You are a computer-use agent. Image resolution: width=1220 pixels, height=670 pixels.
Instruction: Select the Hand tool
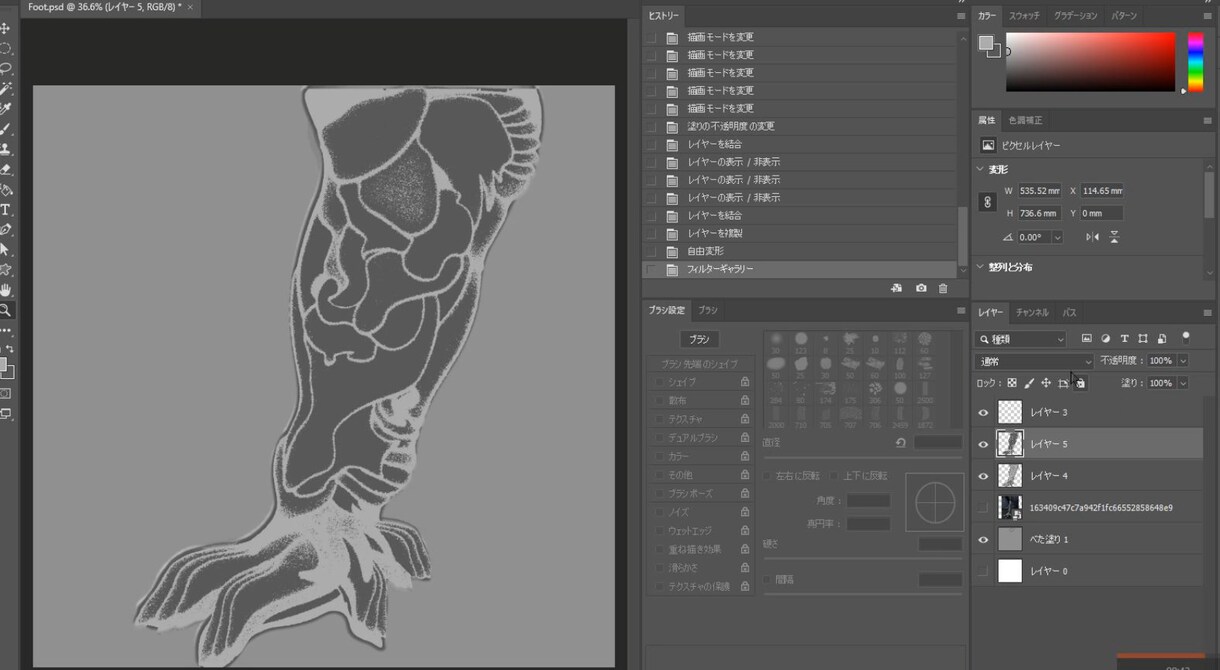click(6, 290)
